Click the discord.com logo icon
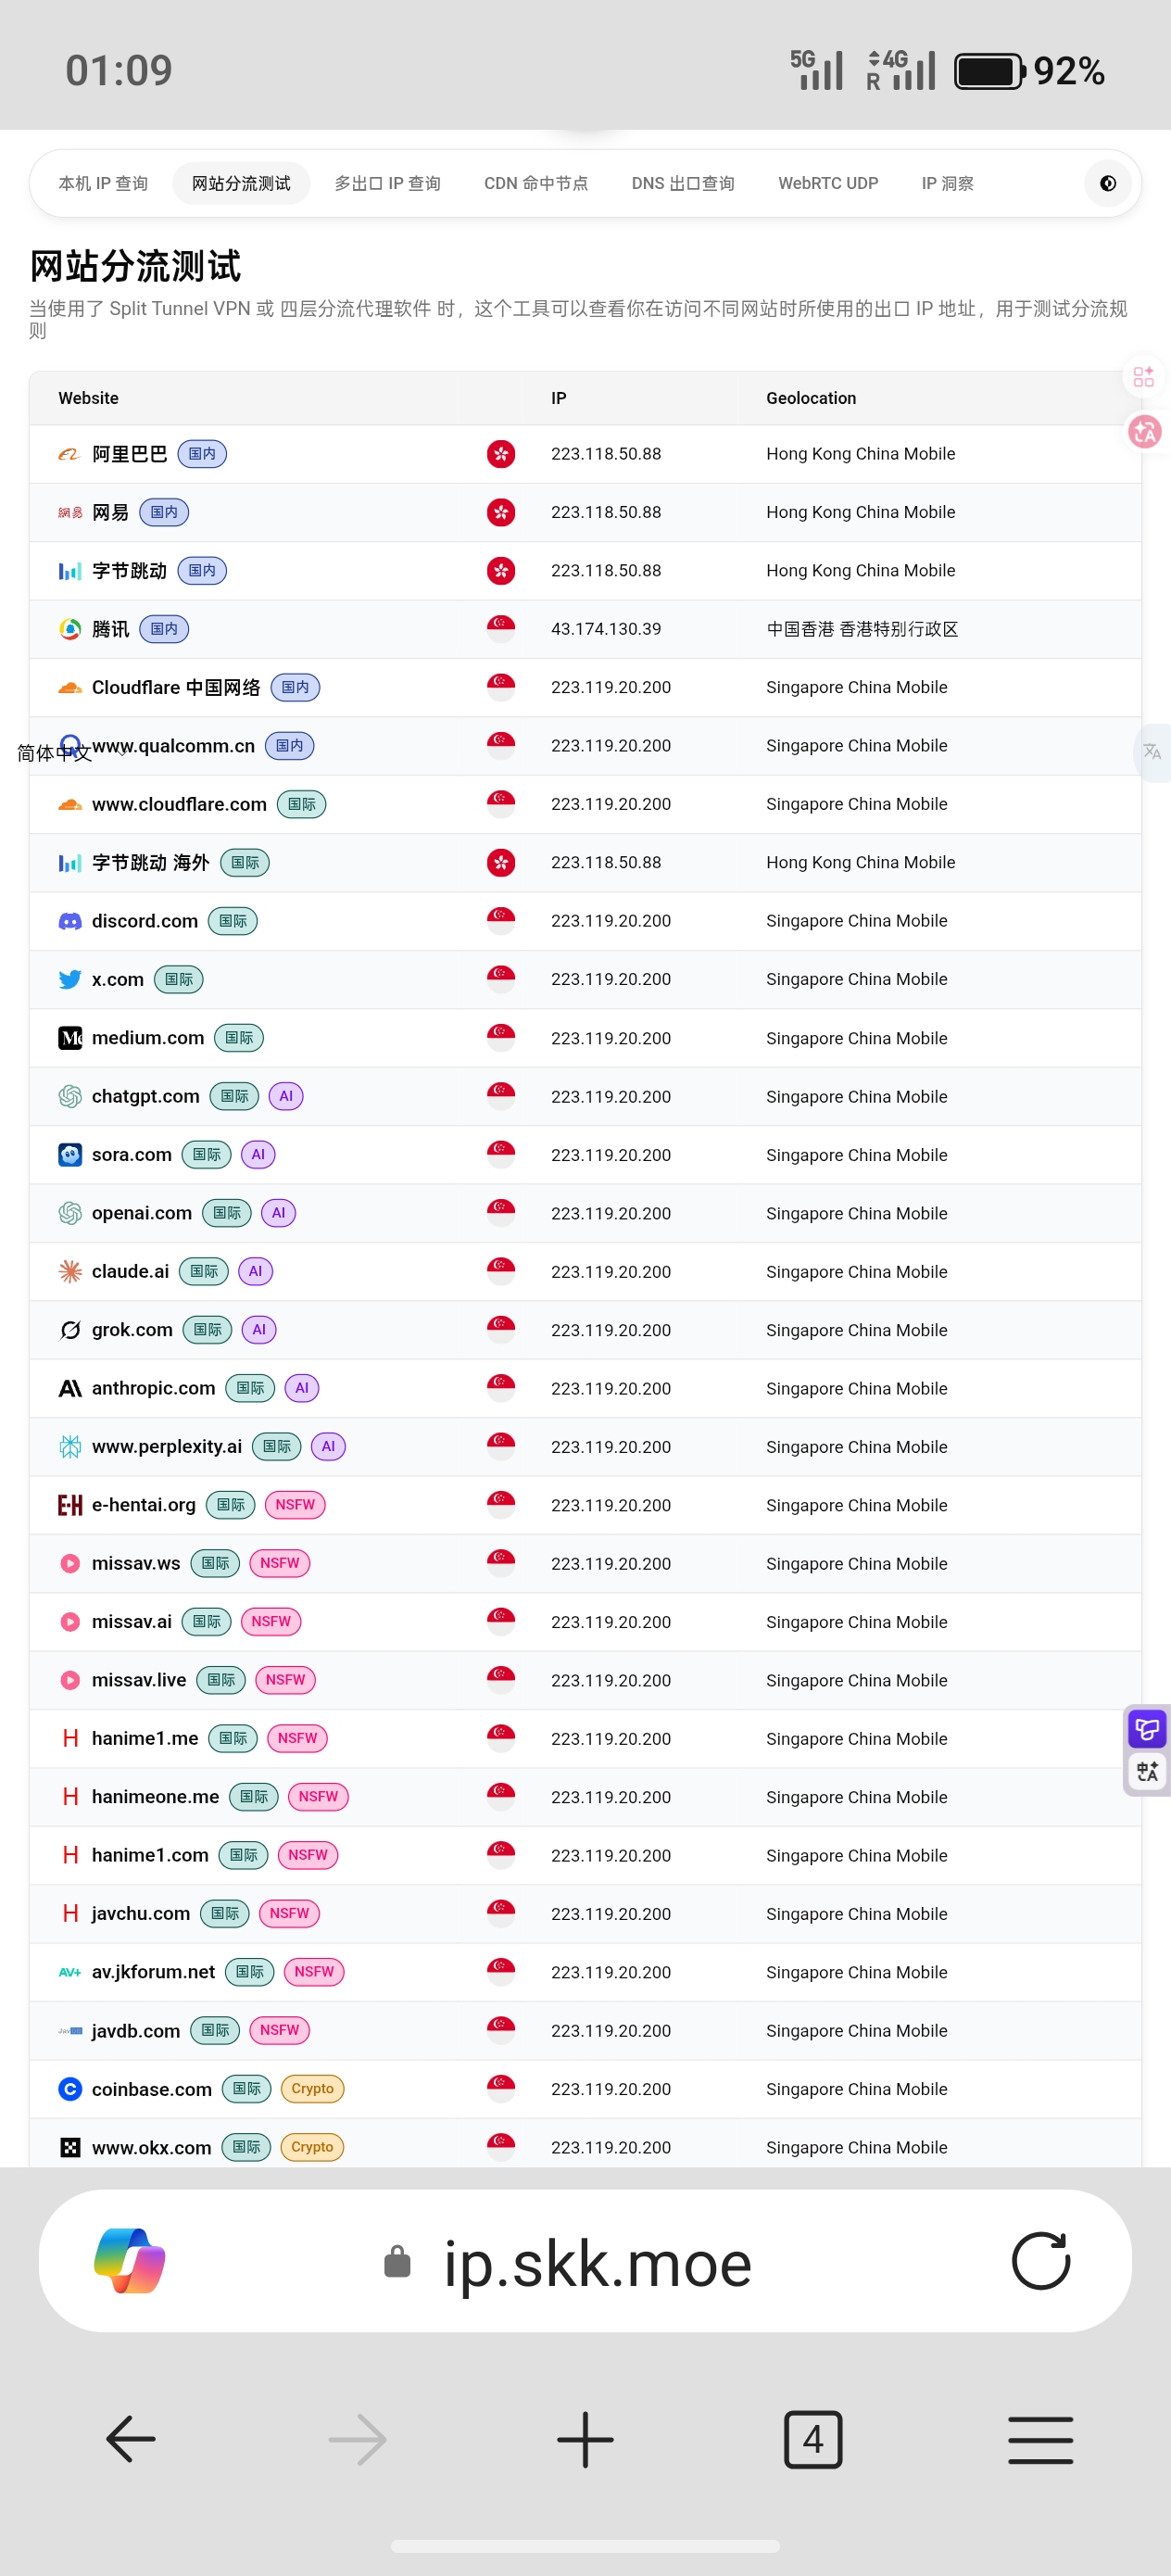The height and width of the screenshot is (2576, 1171). 69,921
